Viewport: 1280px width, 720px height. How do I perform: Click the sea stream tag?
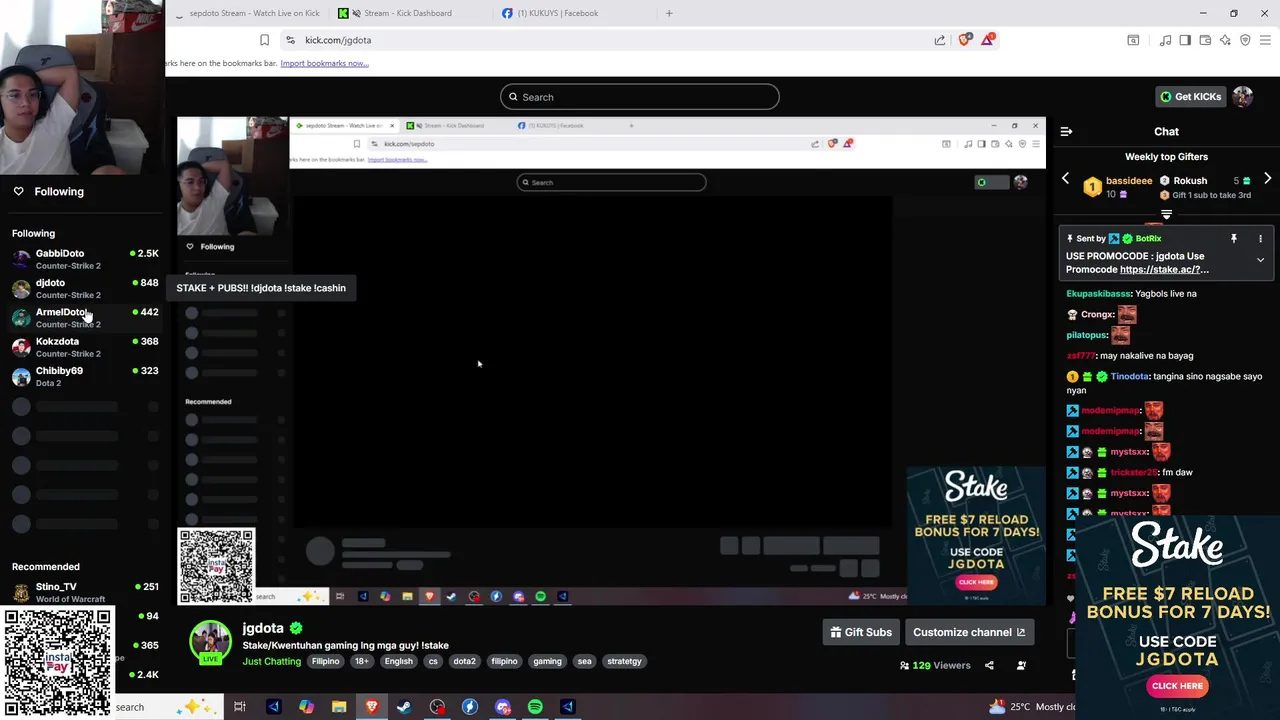584,661
